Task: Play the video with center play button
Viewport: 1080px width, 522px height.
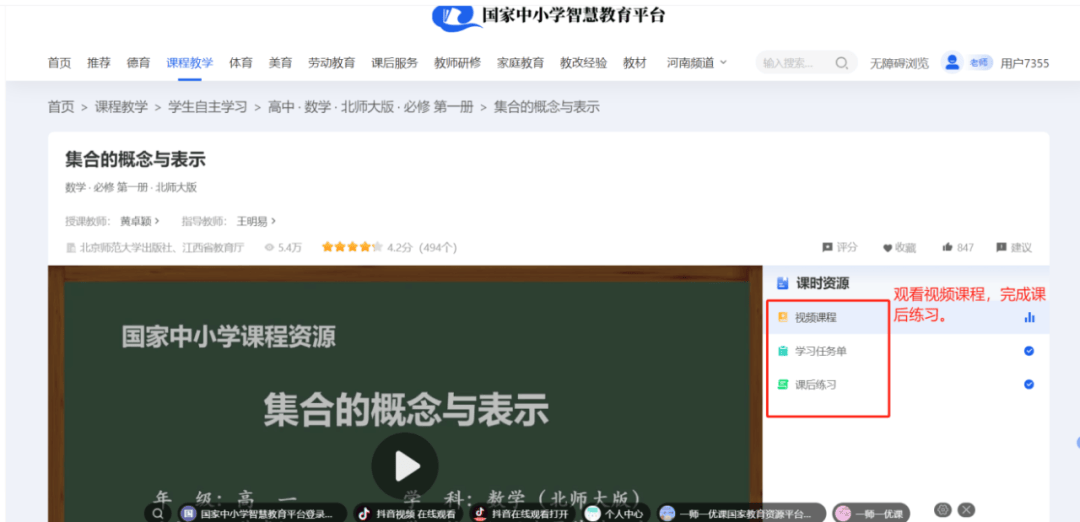Action: (x=405, y=467)
